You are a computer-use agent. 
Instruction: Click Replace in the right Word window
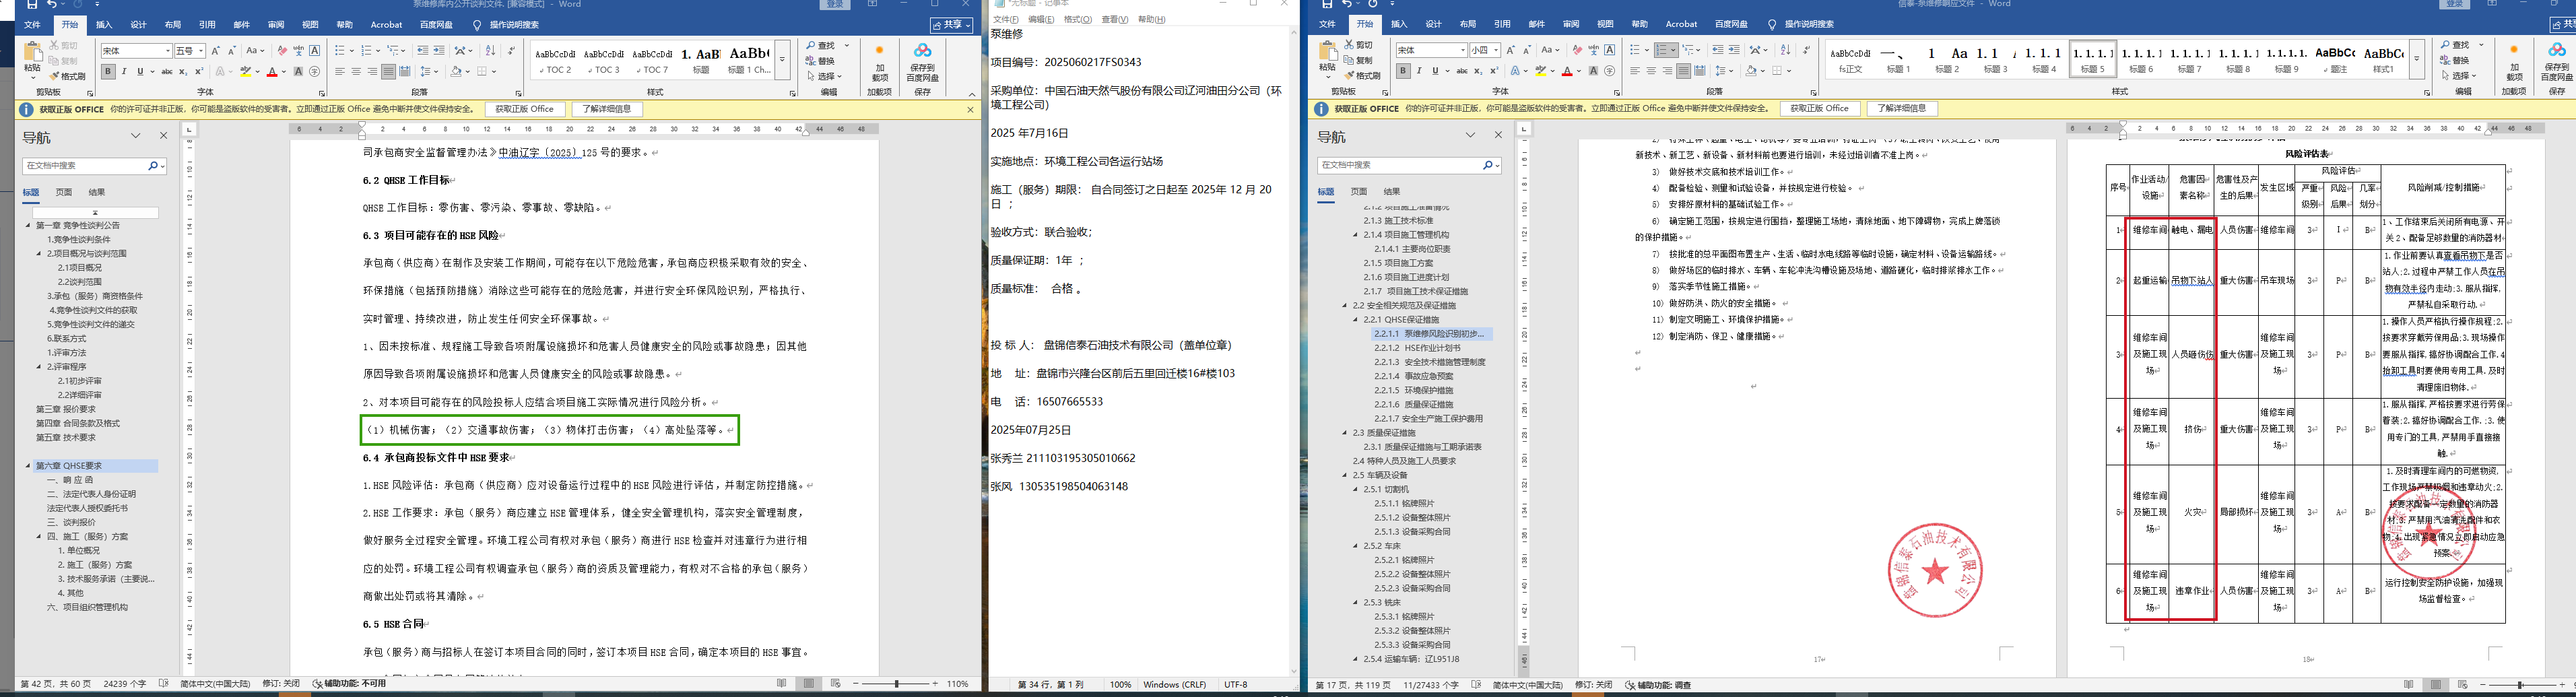tap(2455, 60)
